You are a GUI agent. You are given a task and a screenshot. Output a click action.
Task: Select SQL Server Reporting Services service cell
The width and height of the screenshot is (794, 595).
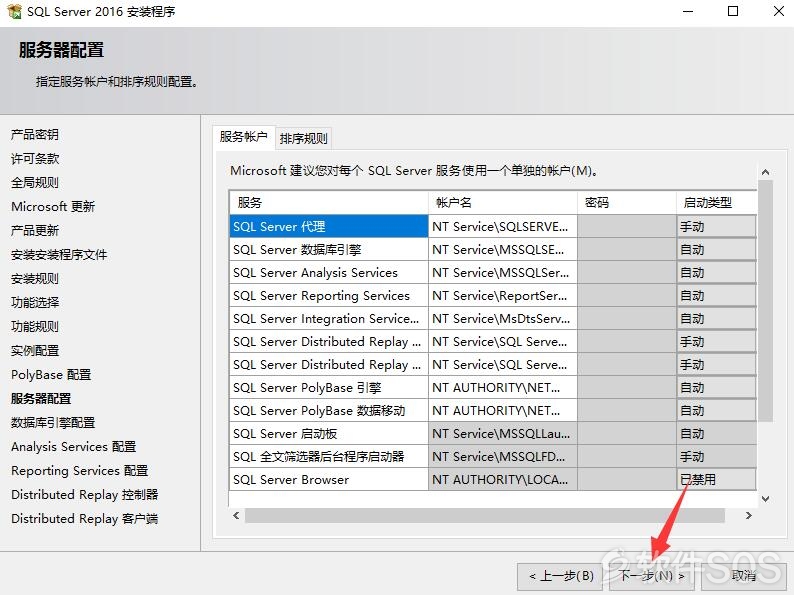(329, 296)
